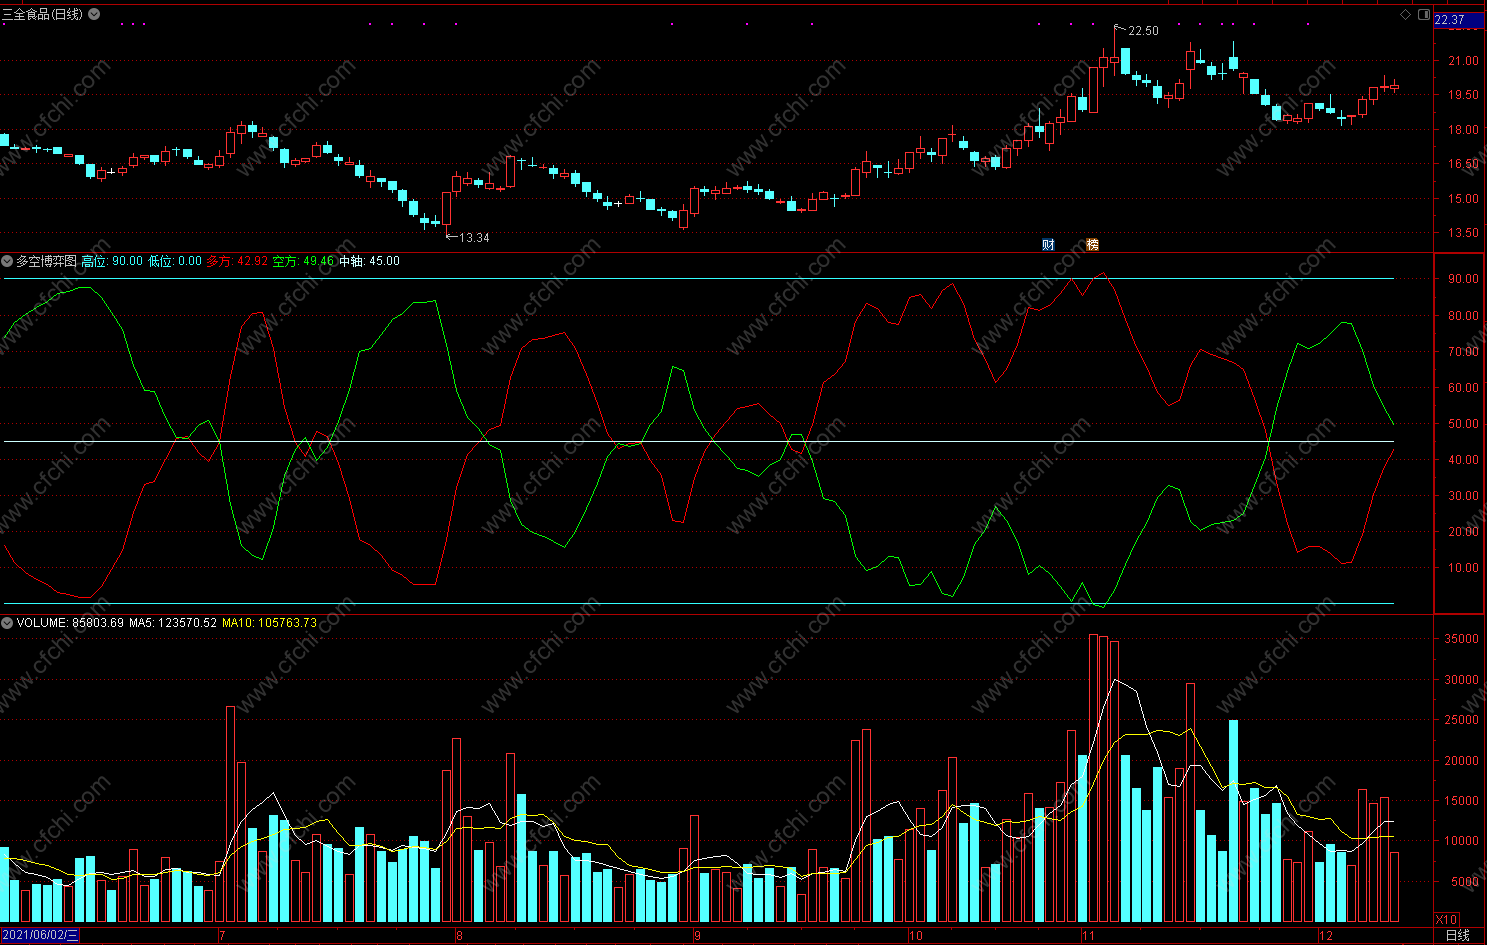This screenshot has width=1487, height=945.
Task: Select the 日线 period label
Action: (x=1458, y=935)
